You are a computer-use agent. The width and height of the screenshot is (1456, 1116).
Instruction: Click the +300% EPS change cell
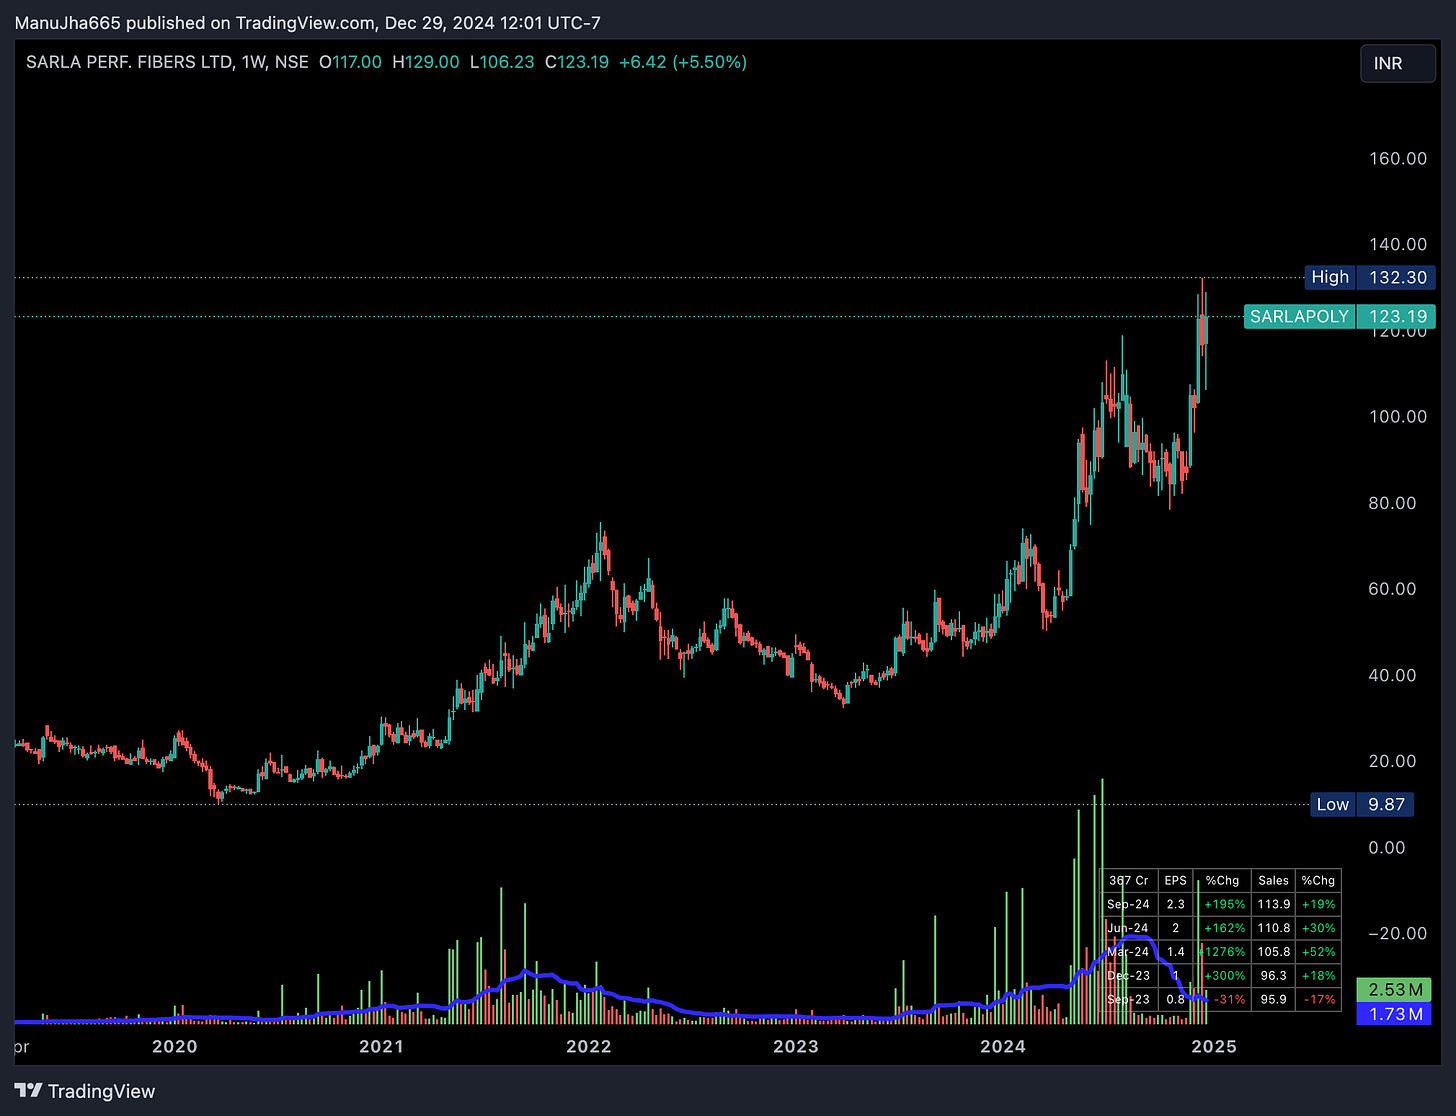point(1224,976)
